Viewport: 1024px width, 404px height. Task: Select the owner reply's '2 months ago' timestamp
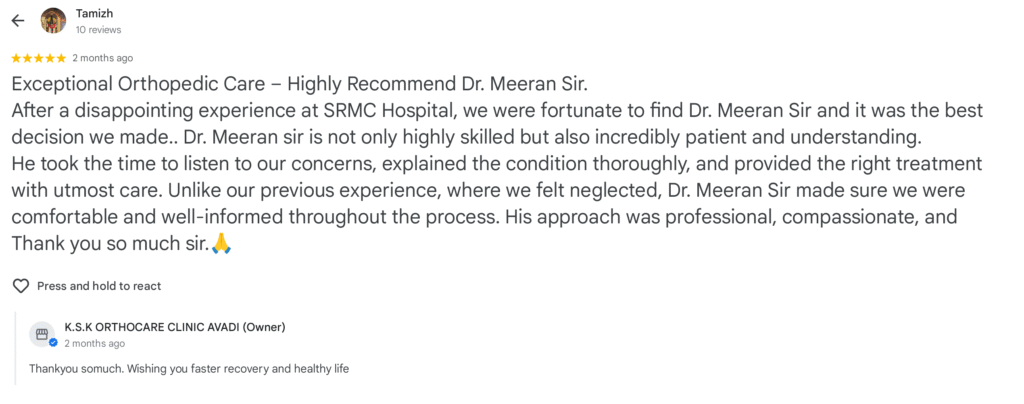point(94,343)
